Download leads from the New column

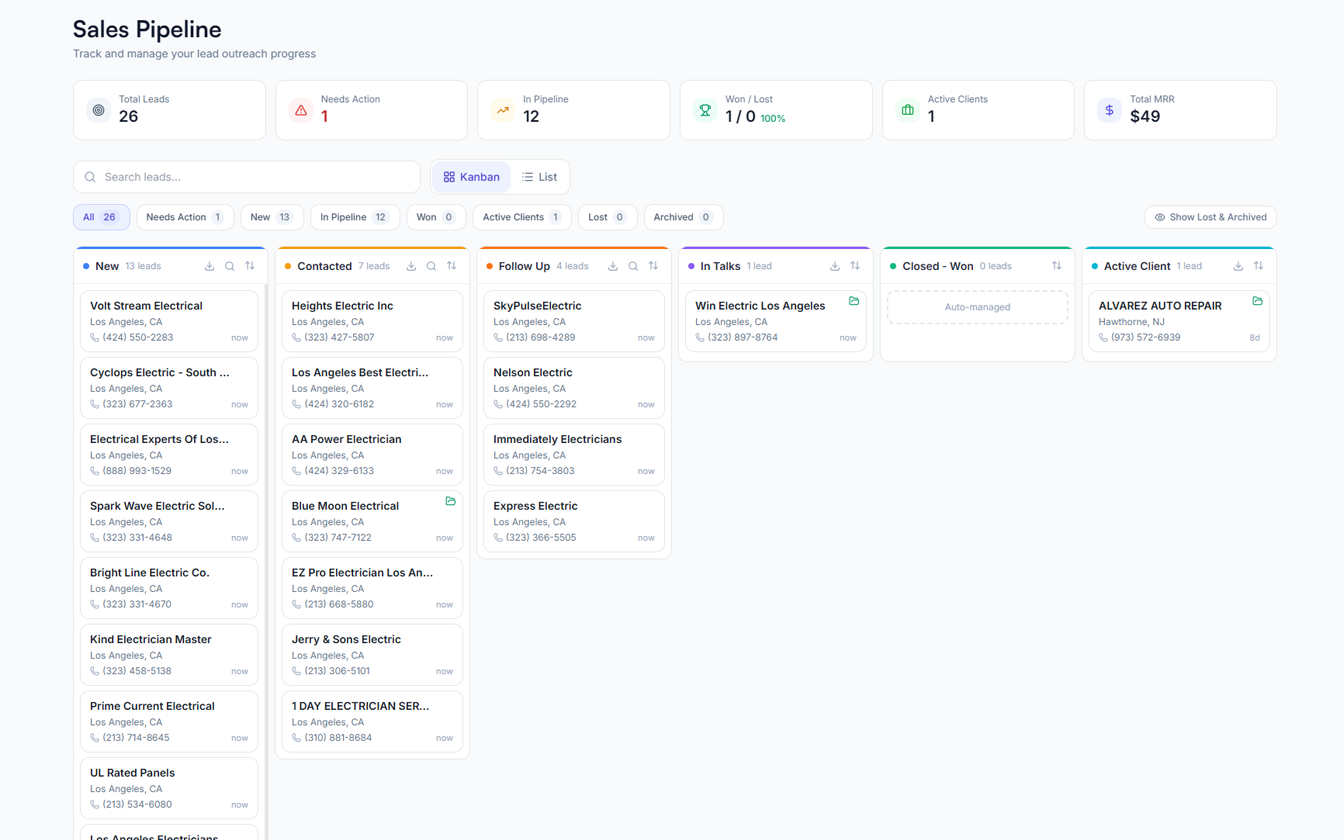(x=209, y=266)
